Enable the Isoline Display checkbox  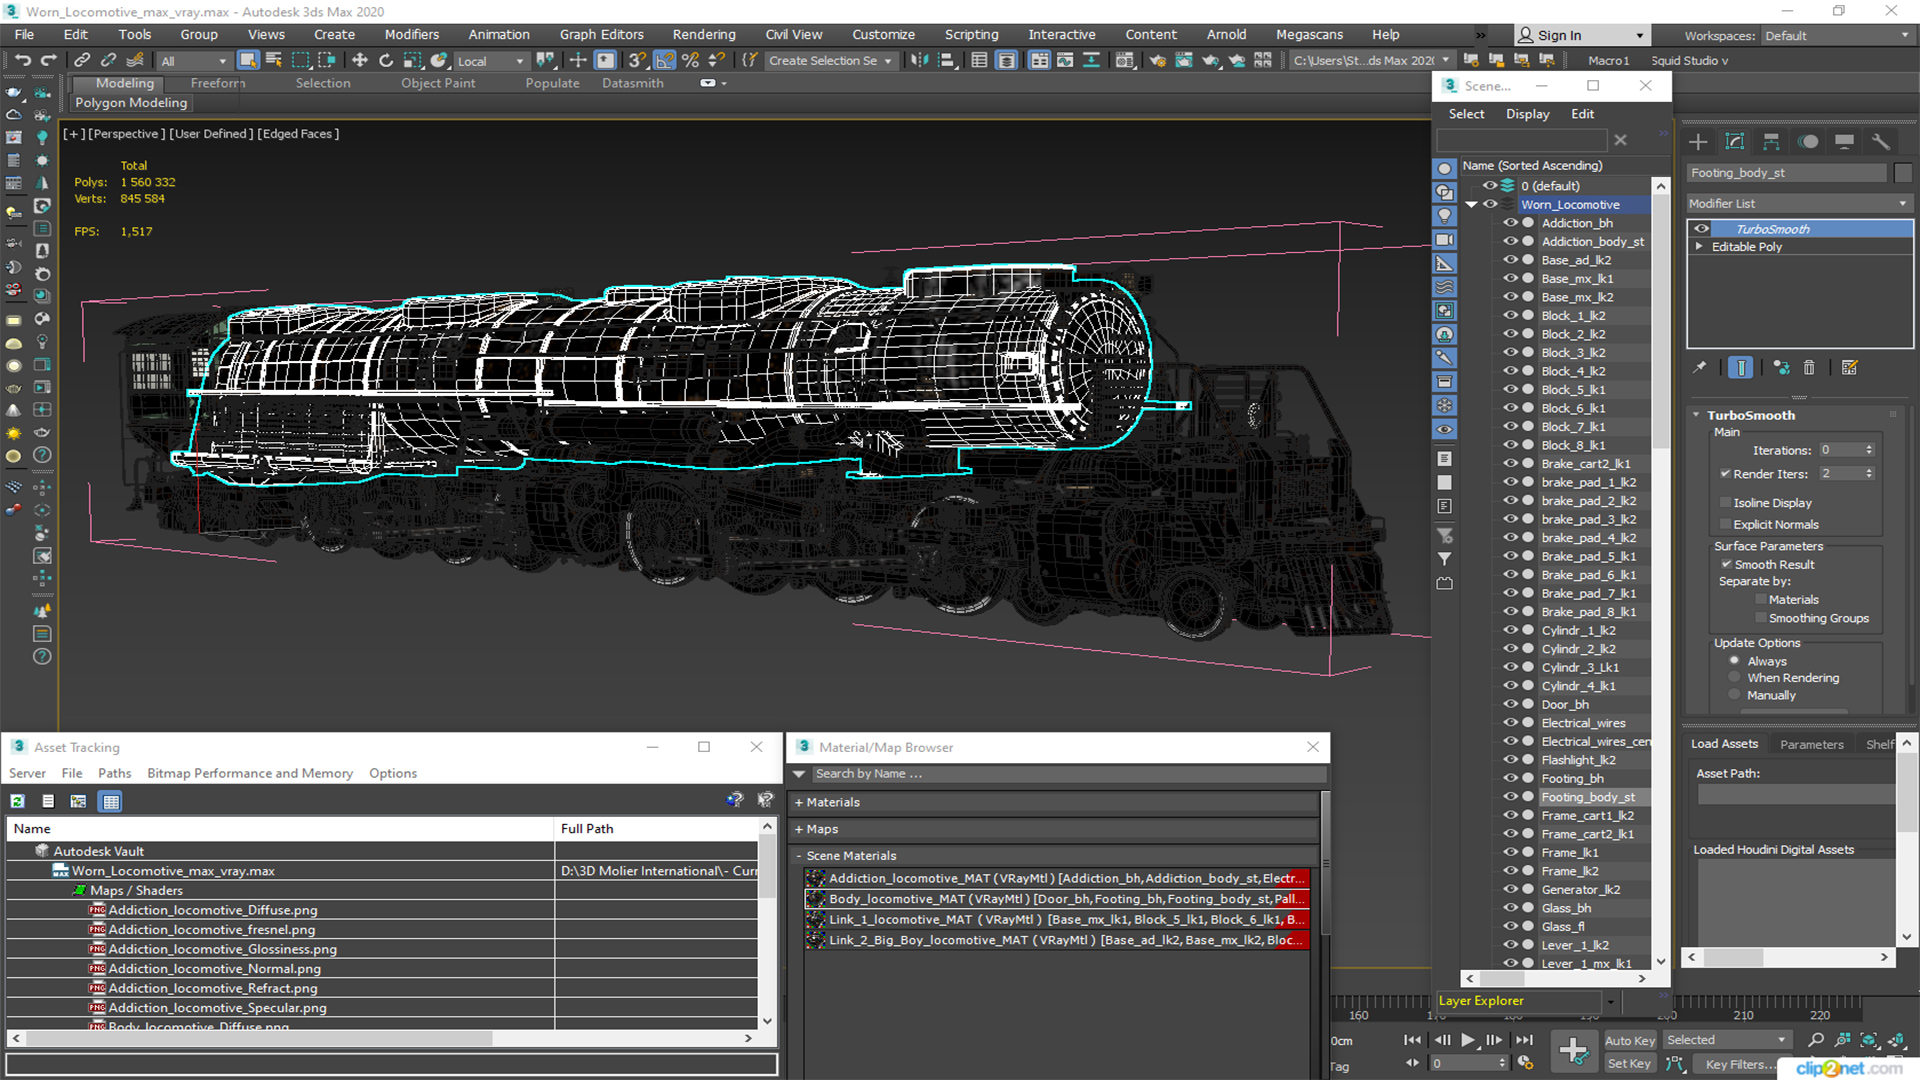[x=1726, y=502]
